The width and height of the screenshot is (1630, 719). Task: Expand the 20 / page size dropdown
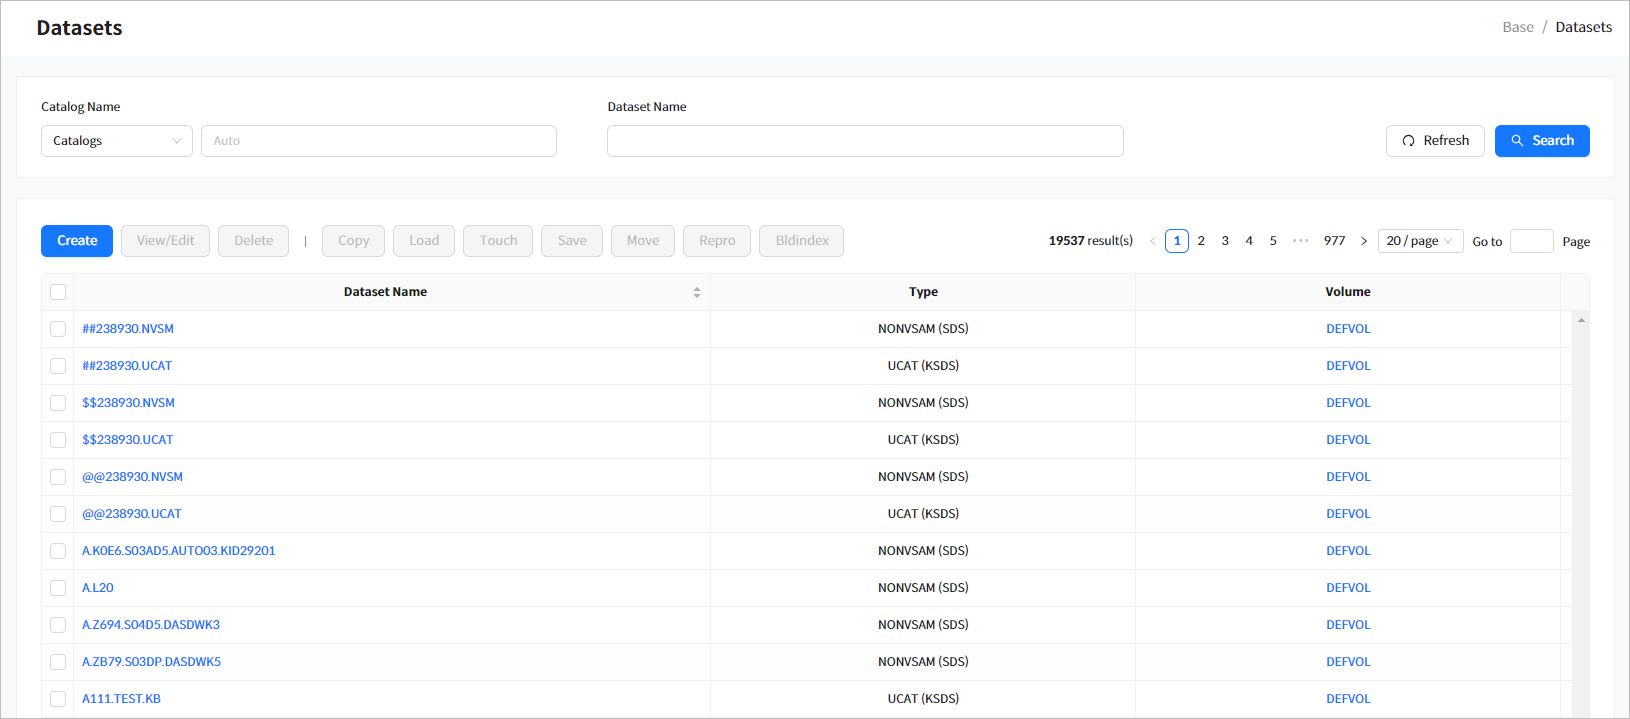pos(1419,241)
